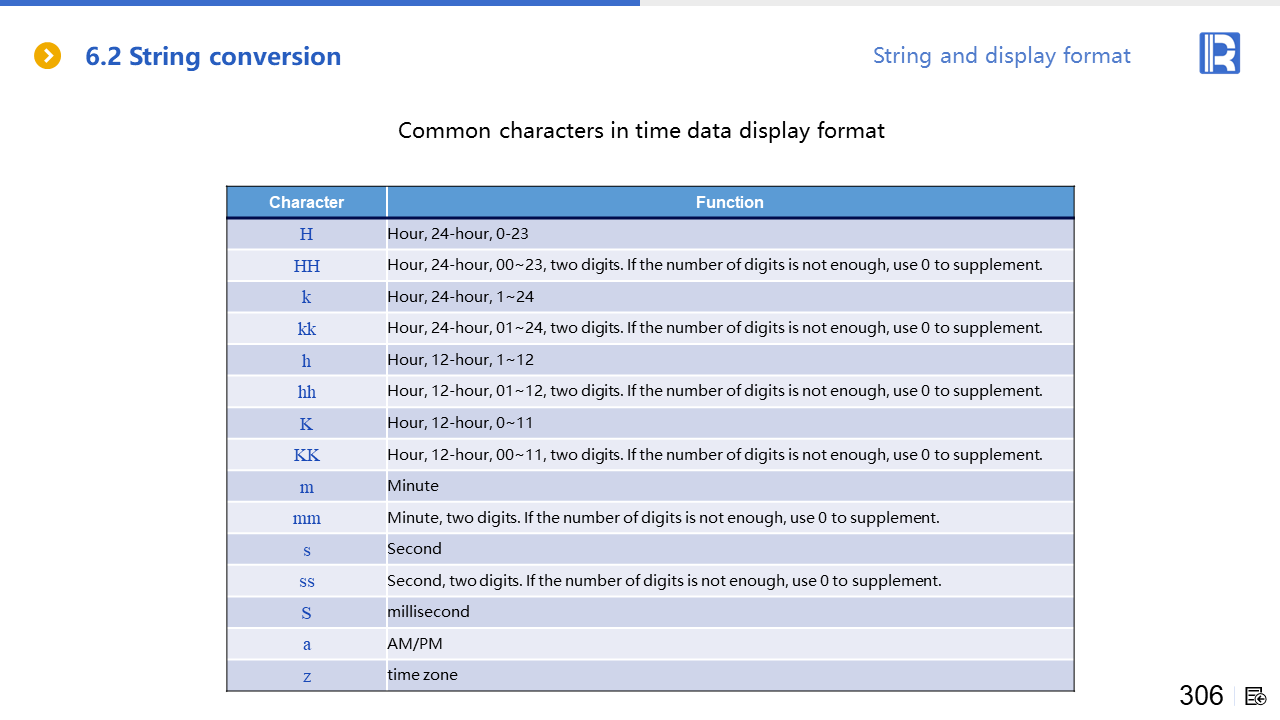The height and width of the screenshot is (720, 1280).
Task: Click the 'ss' character cell
Action: coord(306,581)
